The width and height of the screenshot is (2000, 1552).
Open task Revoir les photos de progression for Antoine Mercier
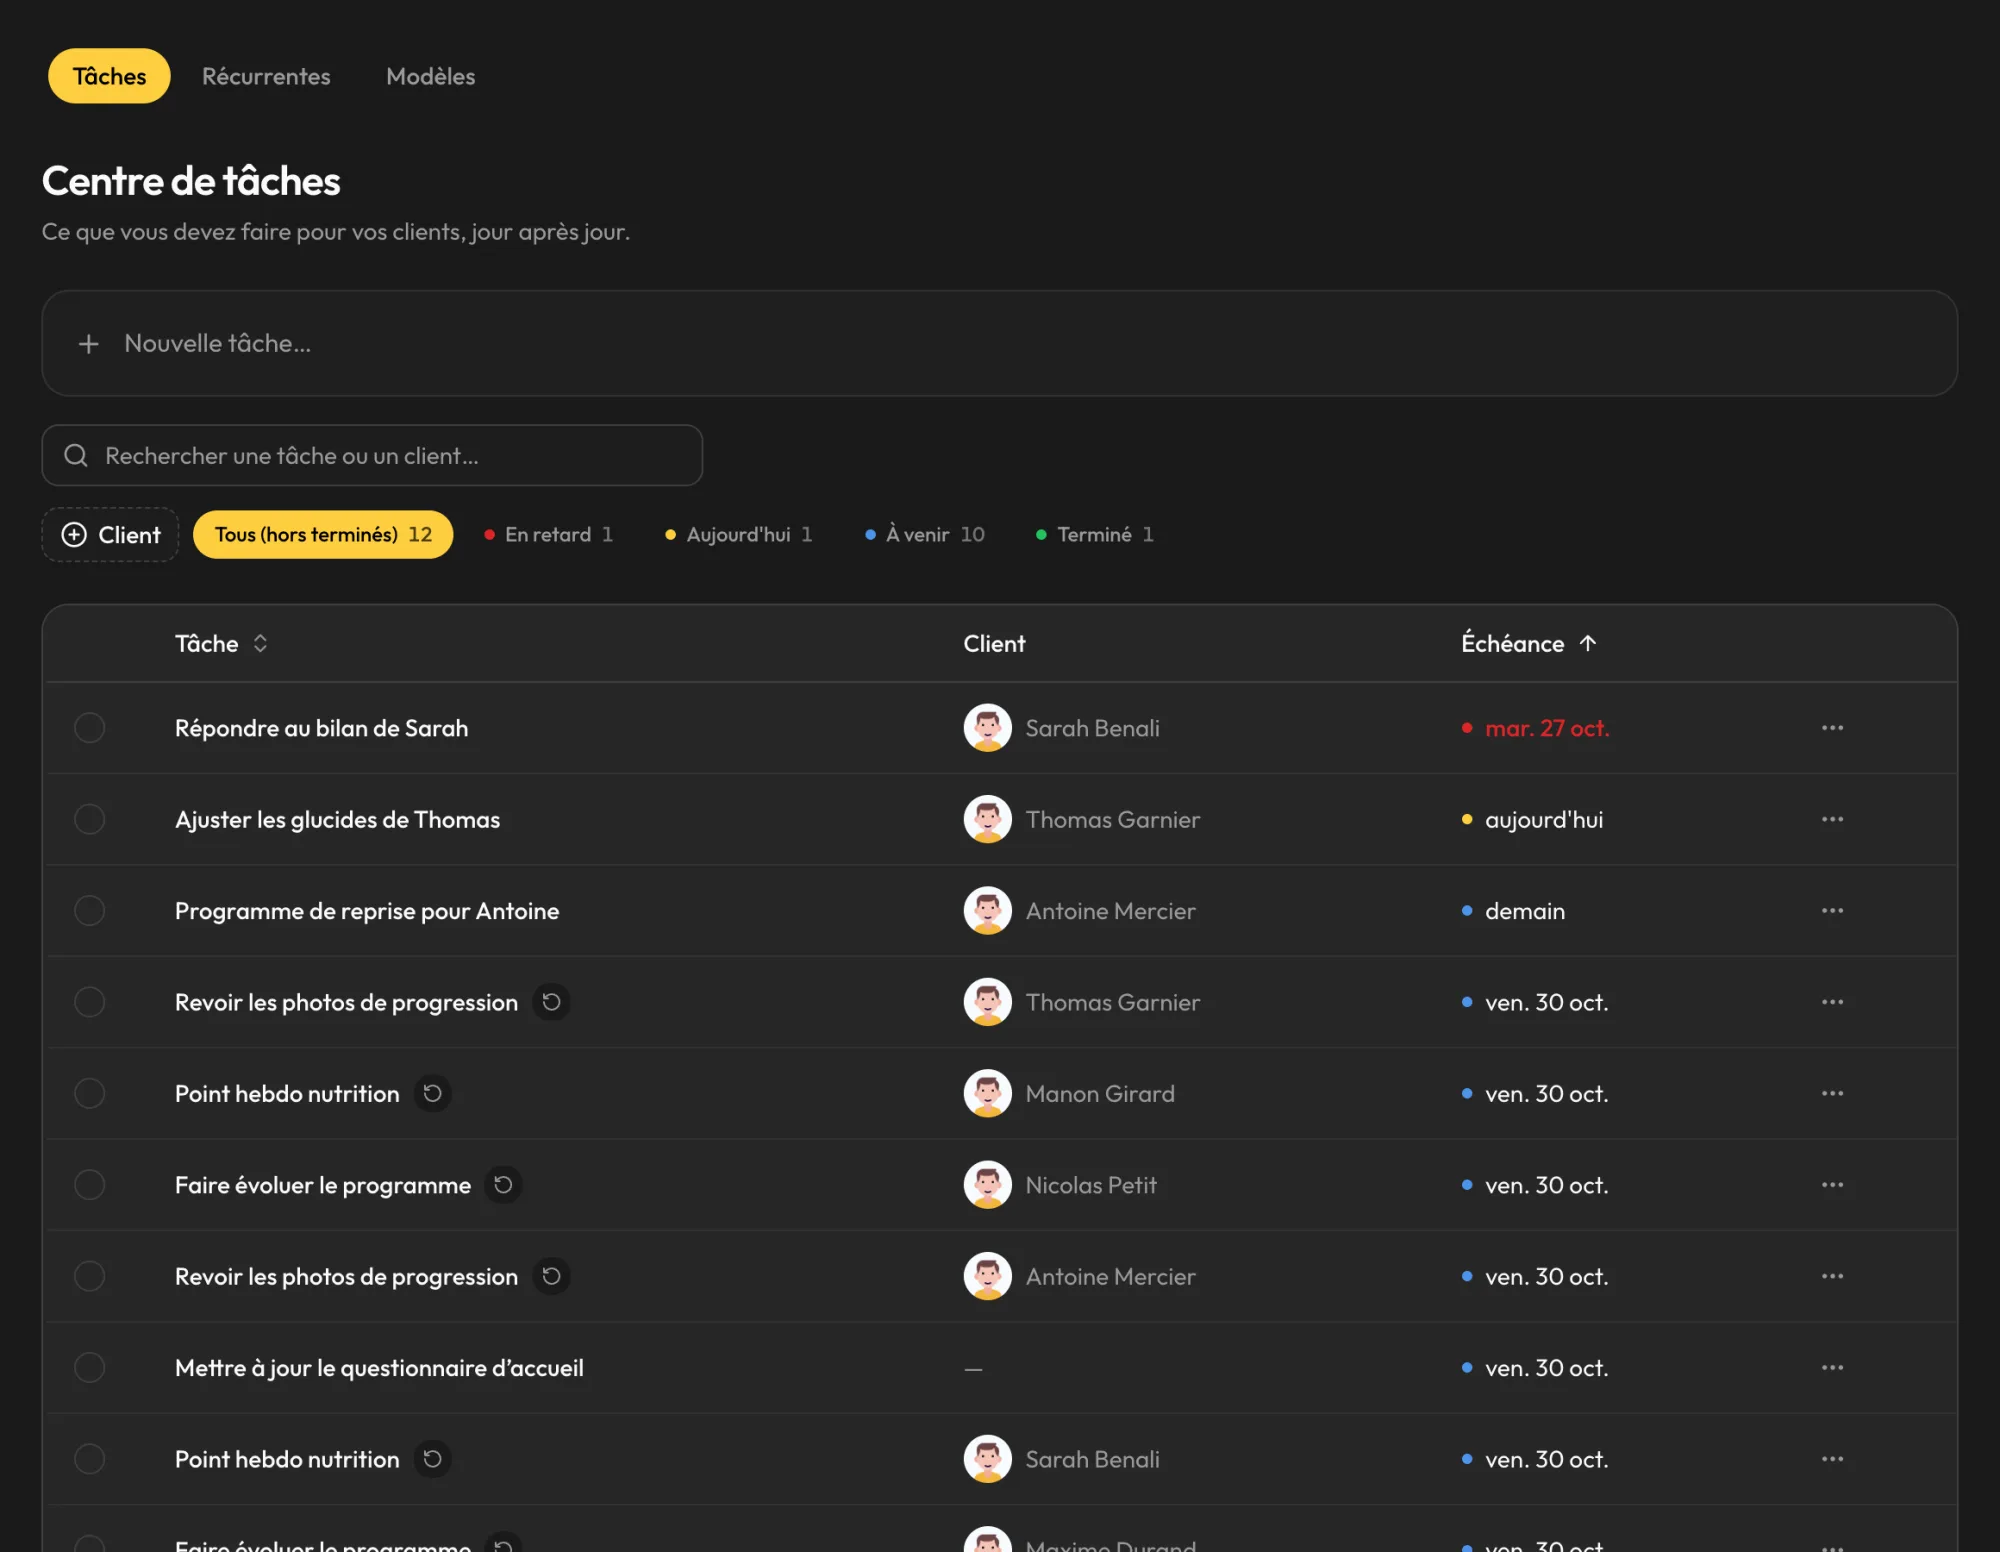point(346,1277)
